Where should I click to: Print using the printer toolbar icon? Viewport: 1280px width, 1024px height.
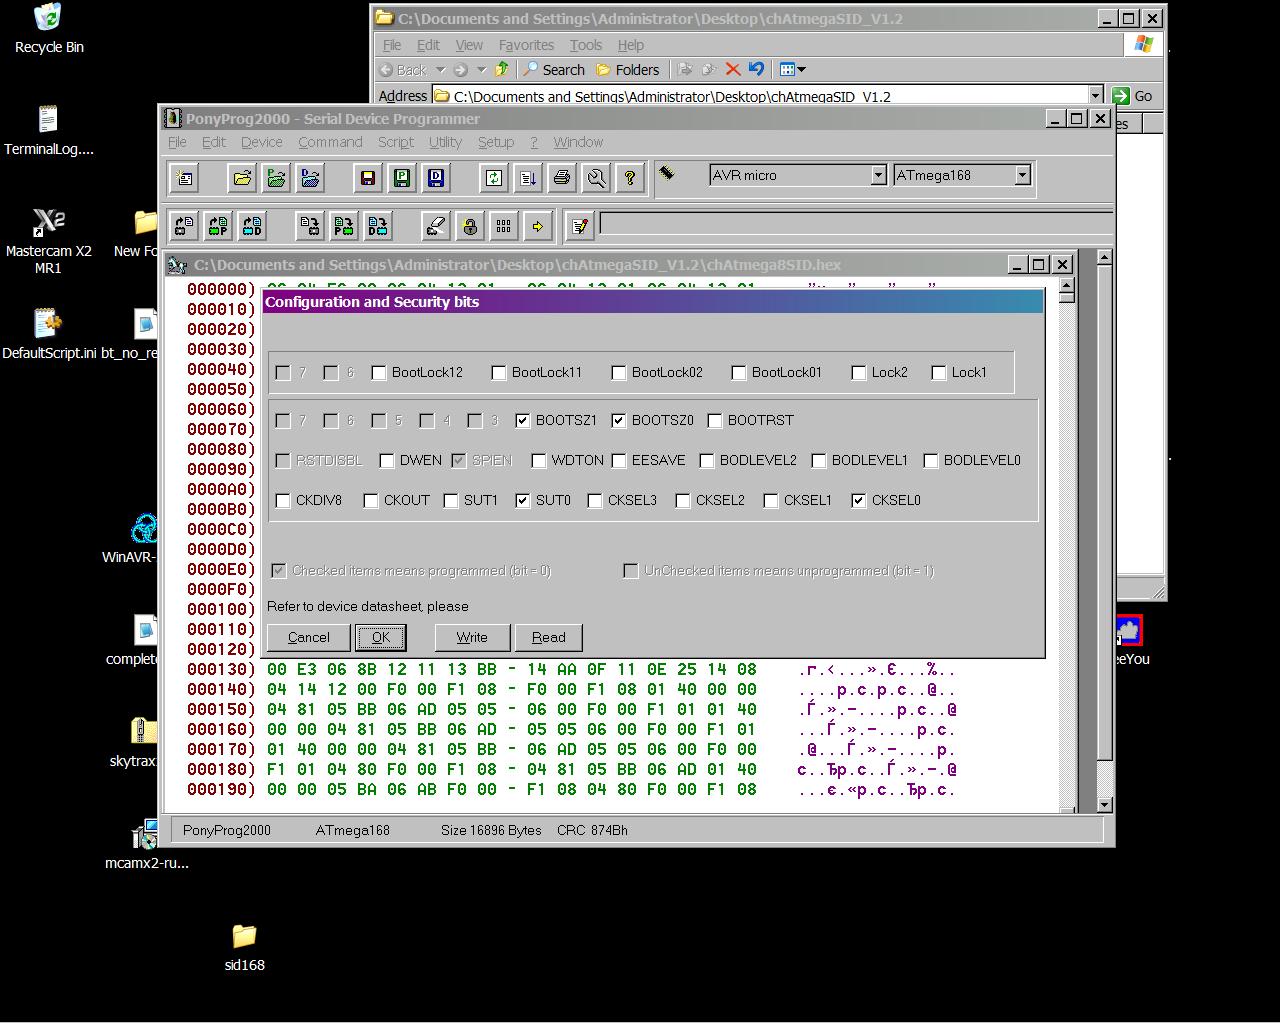point(561,178)
